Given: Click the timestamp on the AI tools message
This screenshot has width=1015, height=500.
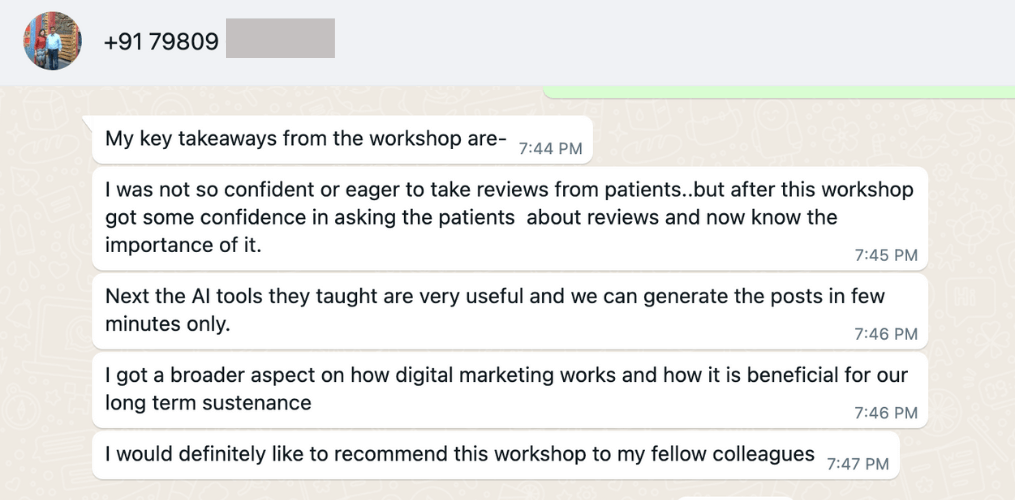Looking at the screenshot, I should pos(886,333).
